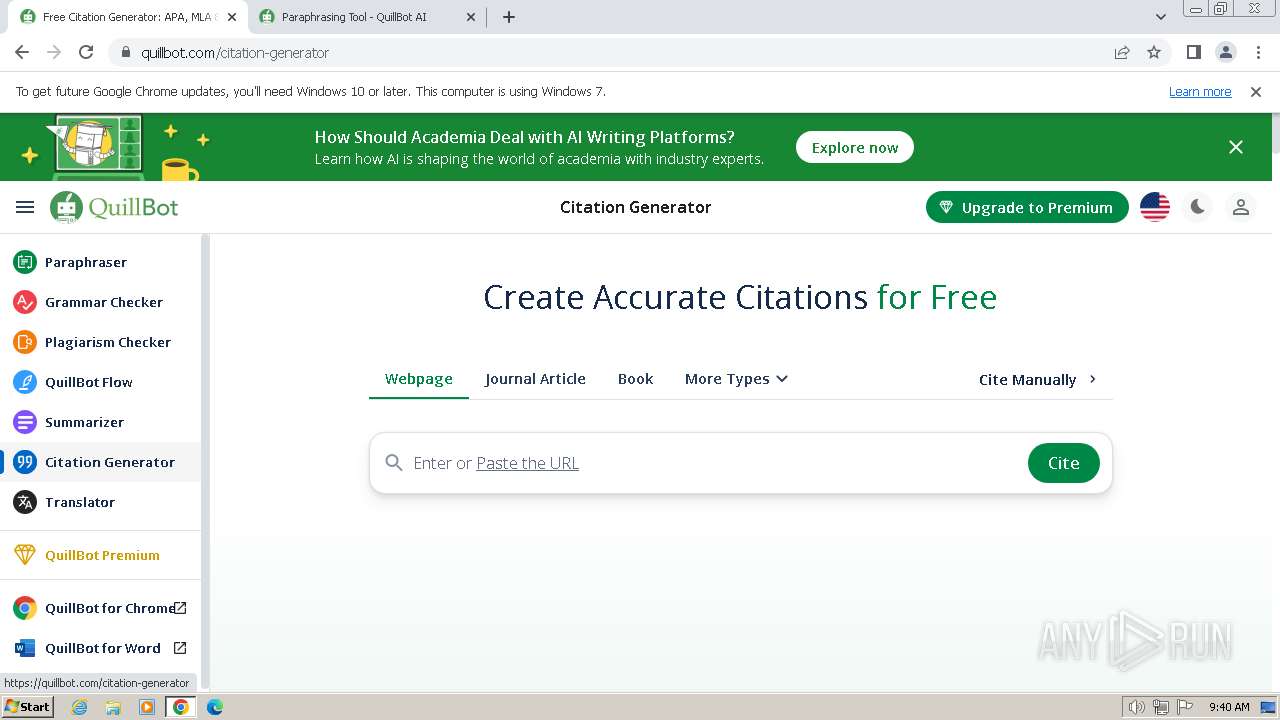
Task: Expand the More Types dropdown
Action: click(736, 379)
